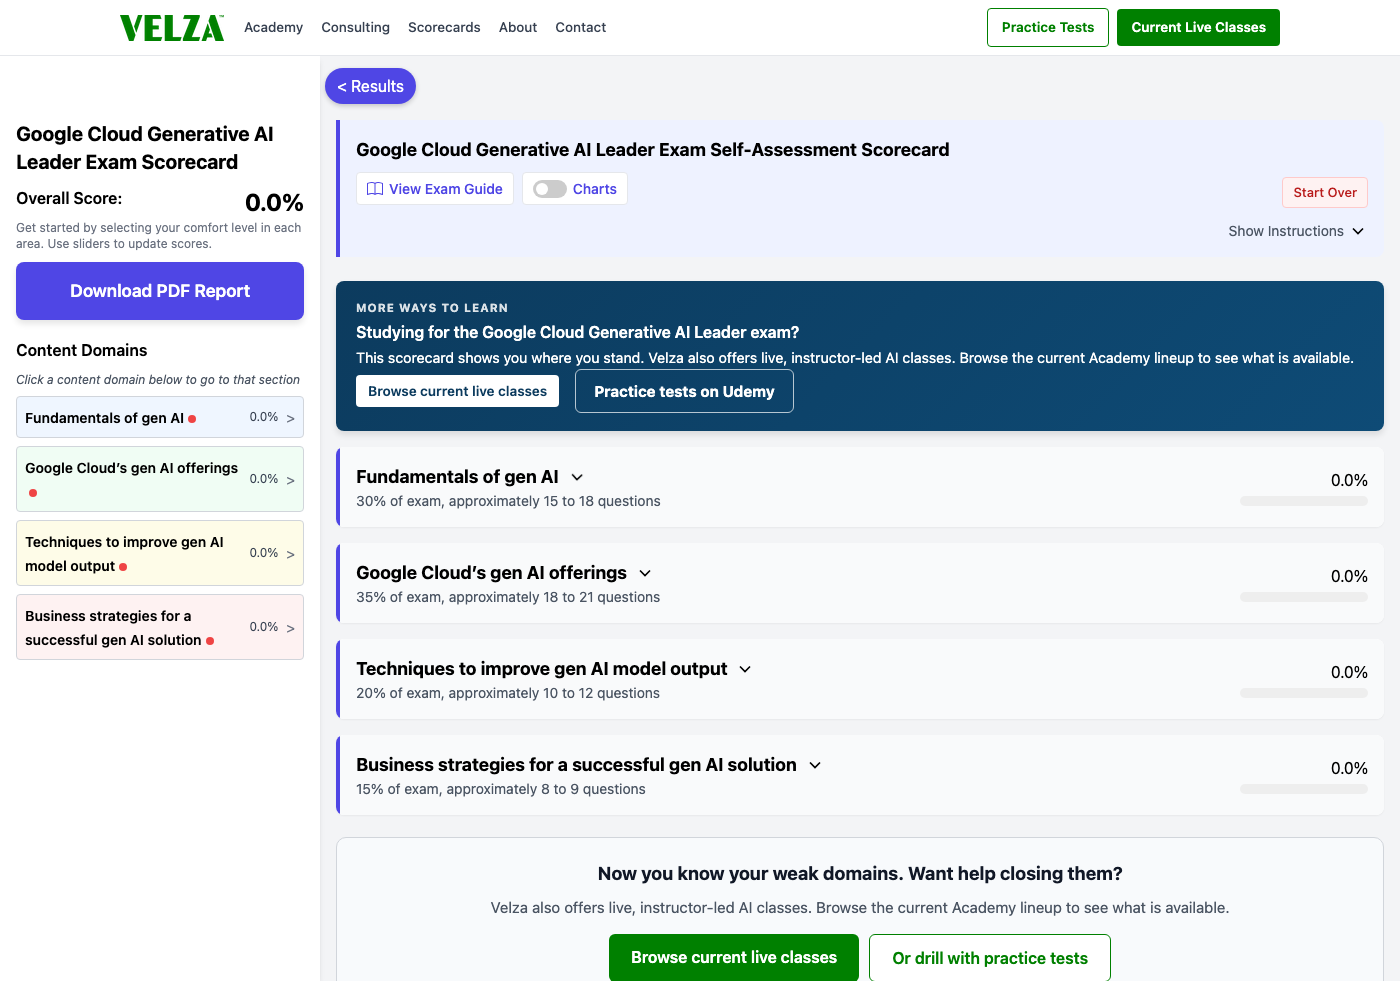This screenshot has width=1400, height=981.
Task: Click '15% of exam, approximately 8 to 9 questions'
Action: (501, 789)
